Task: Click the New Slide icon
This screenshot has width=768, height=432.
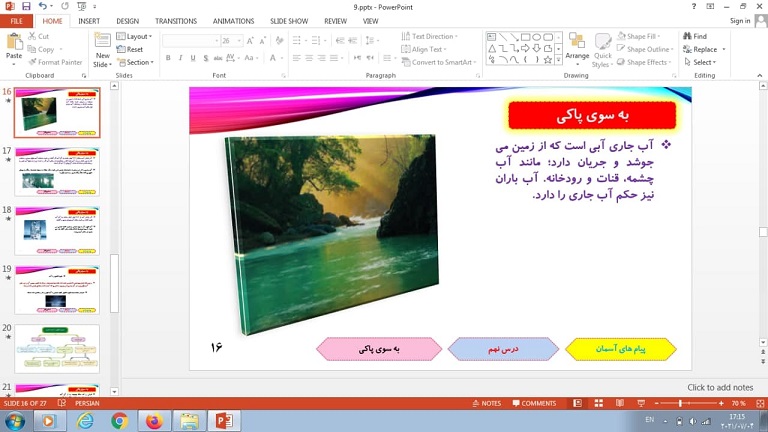Action: point(102,45)
